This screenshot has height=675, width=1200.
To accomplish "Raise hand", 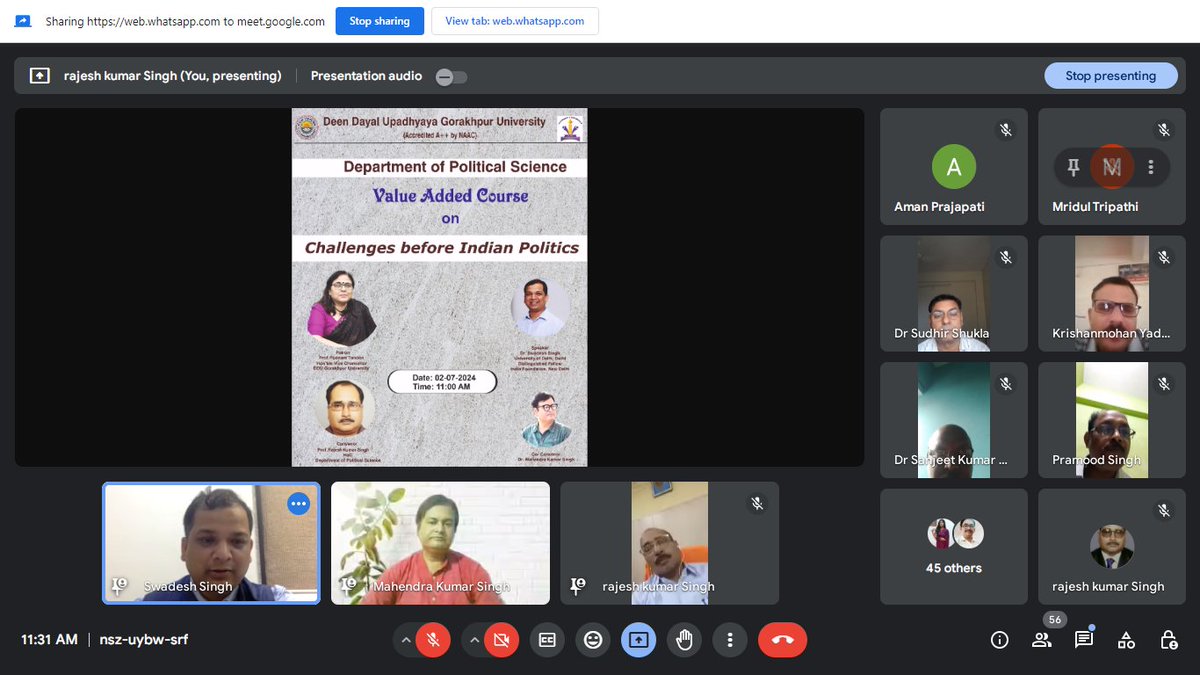I will coord(685,640).
